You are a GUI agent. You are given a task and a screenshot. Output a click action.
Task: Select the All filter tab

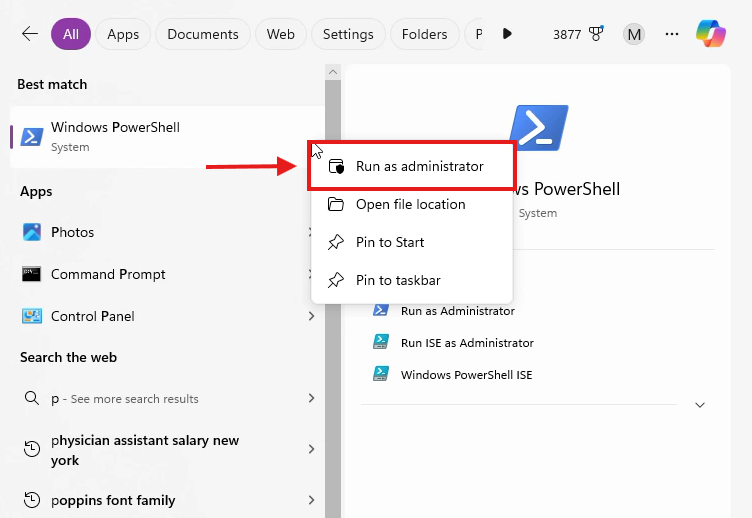[71, 34]
